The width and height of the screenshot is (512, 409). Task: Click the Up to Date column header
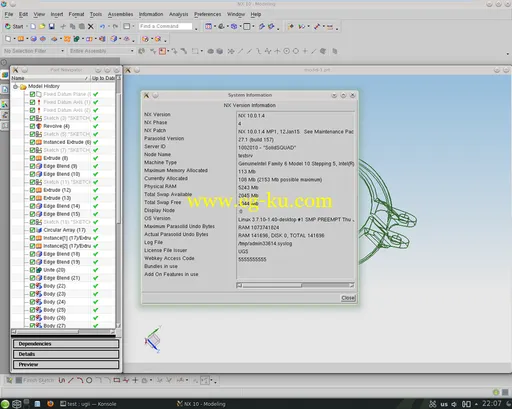(103, 78)
